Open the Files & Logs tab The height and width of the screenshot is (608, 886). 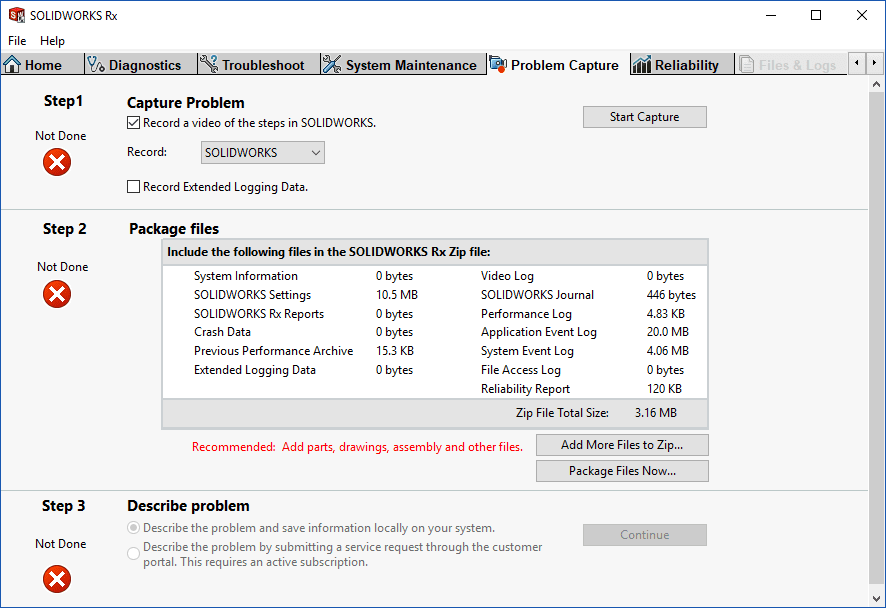pyautogui.click(x=791, y=64)
